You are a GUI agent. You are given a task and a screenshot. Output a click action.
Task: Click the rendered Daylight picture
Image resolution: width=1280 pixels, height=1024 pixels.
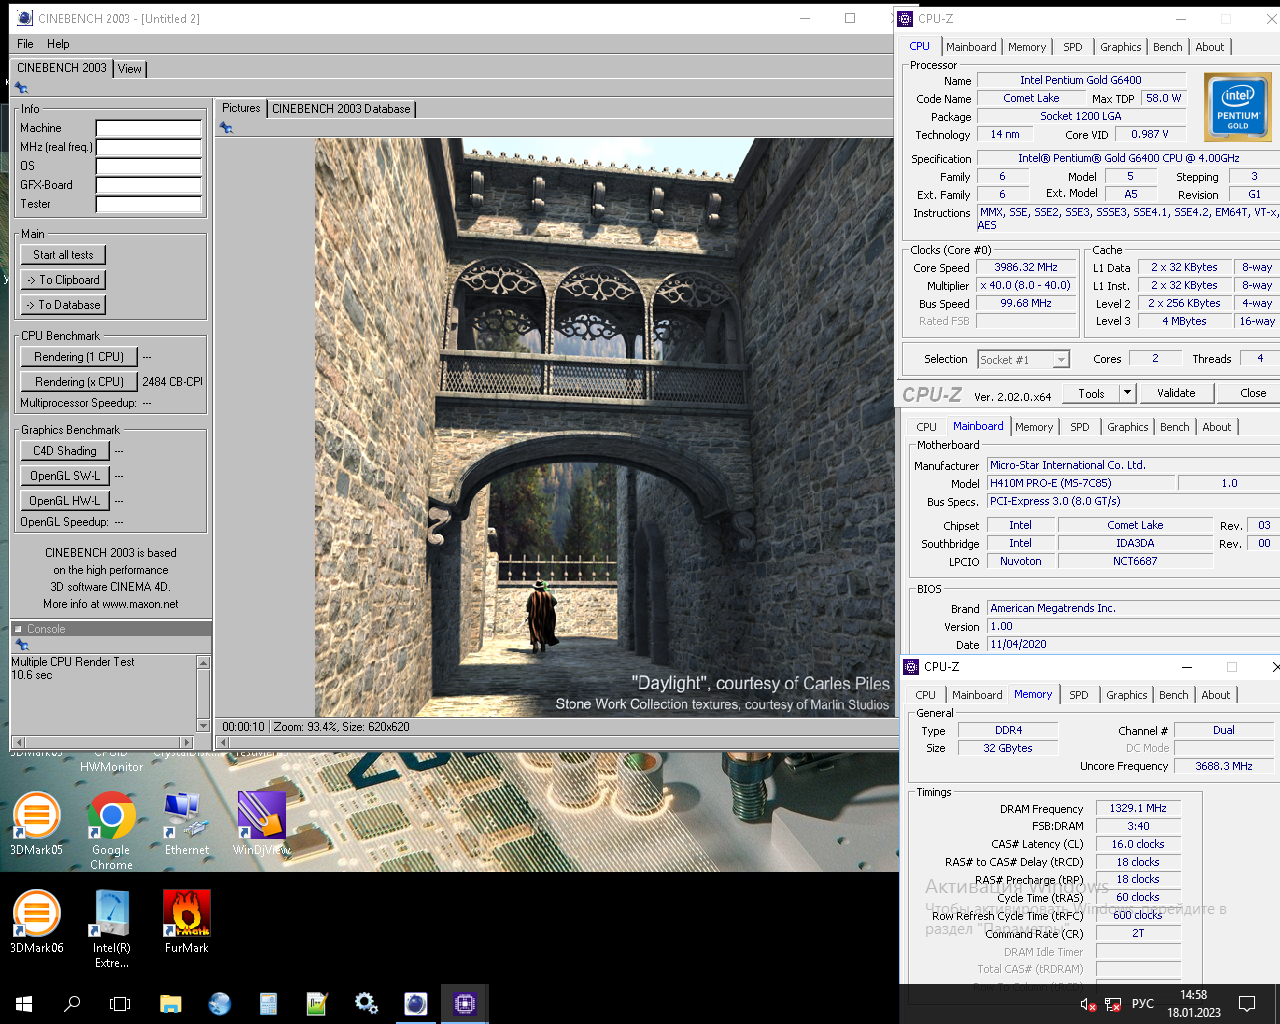pos(604,427)
